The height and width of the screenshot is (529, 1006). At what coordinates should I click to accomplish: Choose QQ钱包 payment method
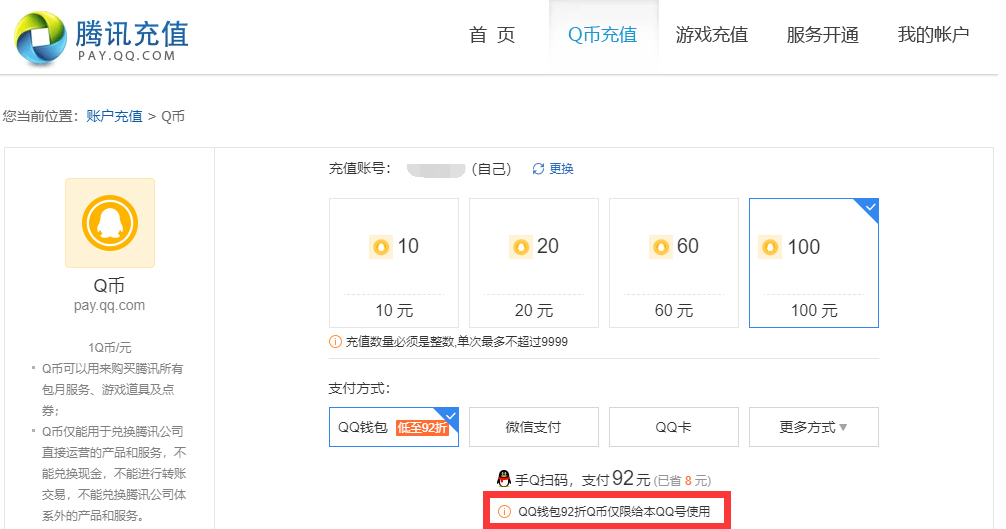[x=394, y=427]
